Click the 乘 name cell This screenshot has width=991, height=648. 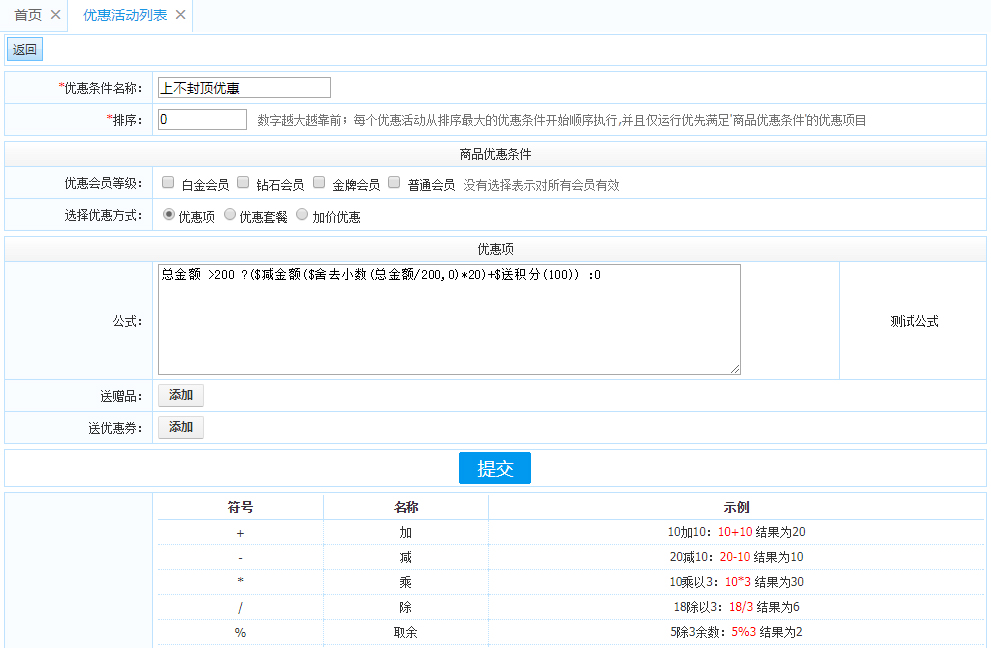tap(406, 582)
